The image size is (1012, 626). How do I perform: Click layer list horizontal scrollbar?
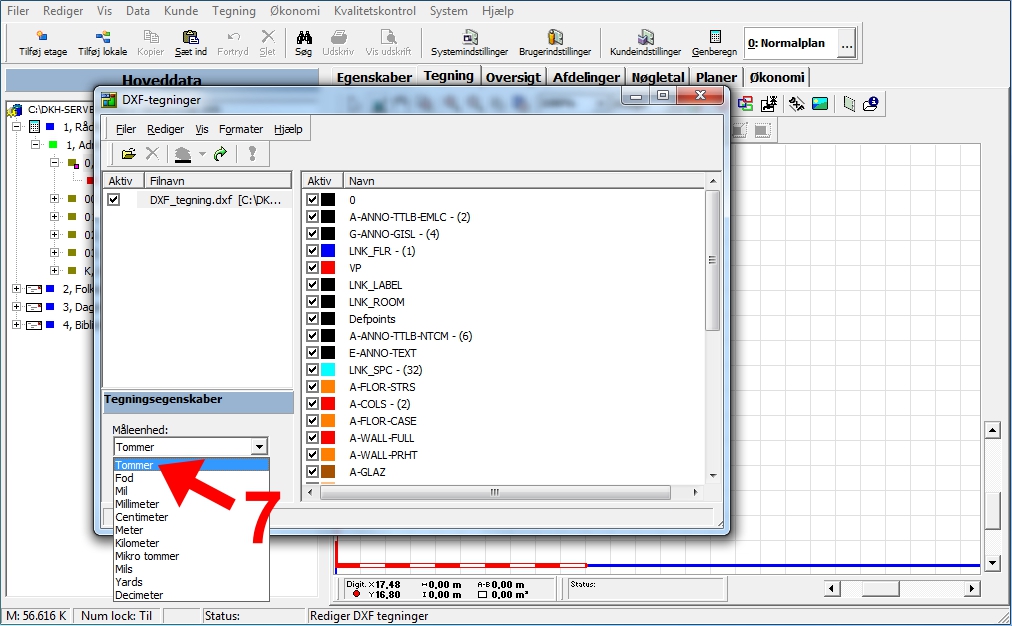[495, 492]
